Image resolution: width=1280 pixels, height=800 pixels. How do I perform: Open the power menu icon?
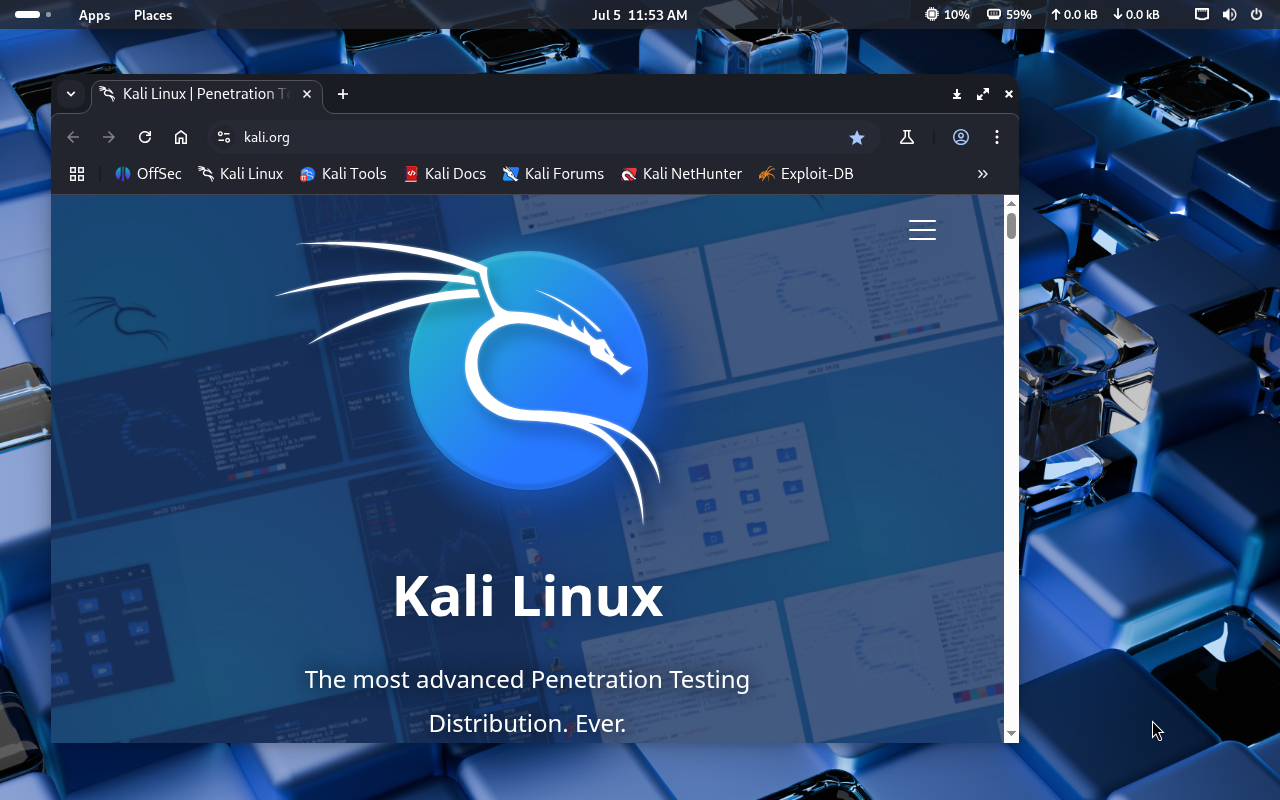pyautogui.click(x=1256, y=15)
